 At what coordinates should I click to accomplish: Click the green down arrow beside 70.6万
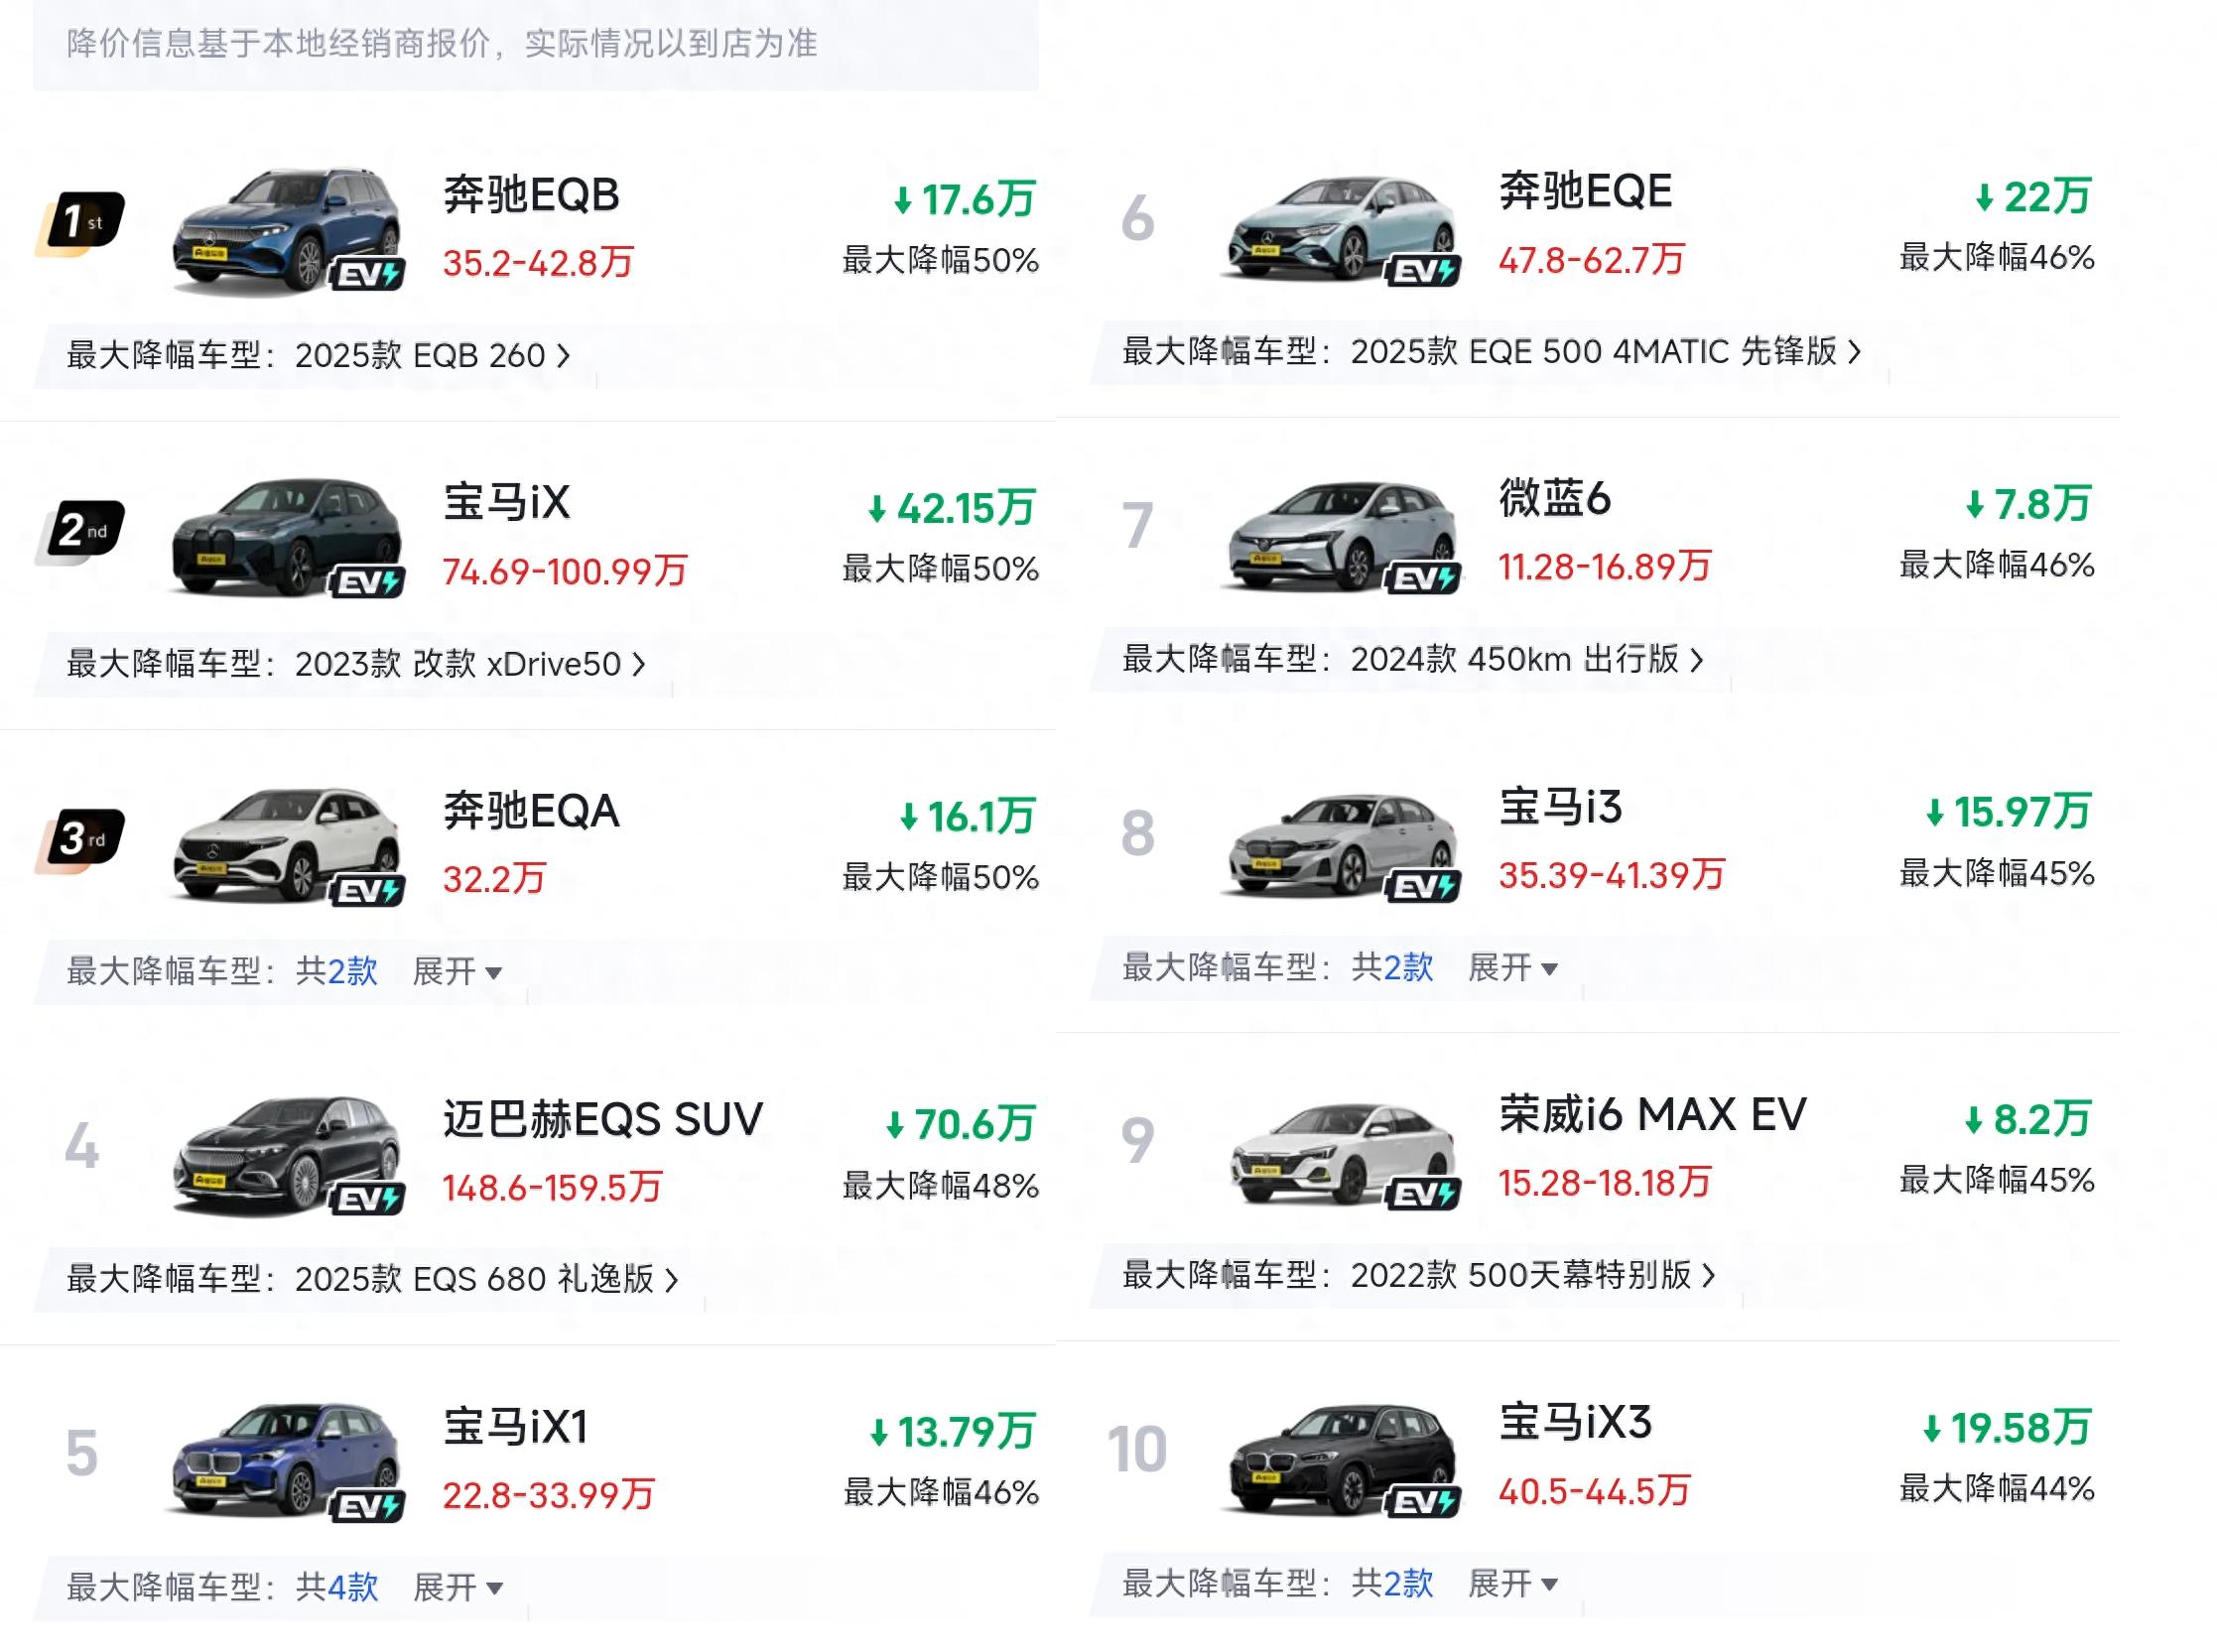tap(895, 1126)
